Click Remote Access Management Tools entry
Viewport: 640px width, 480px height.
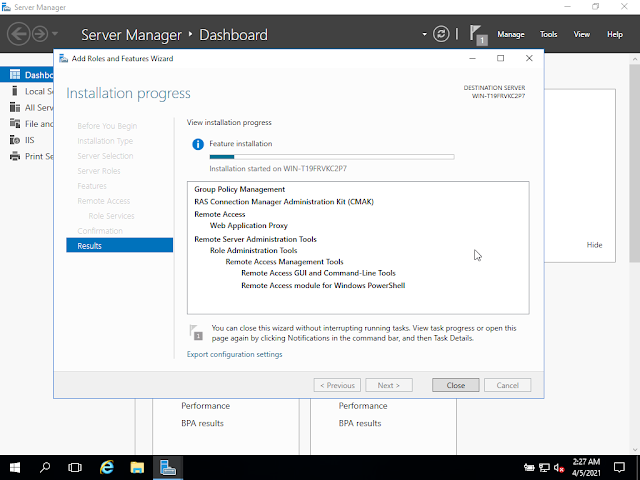point(284,262)
